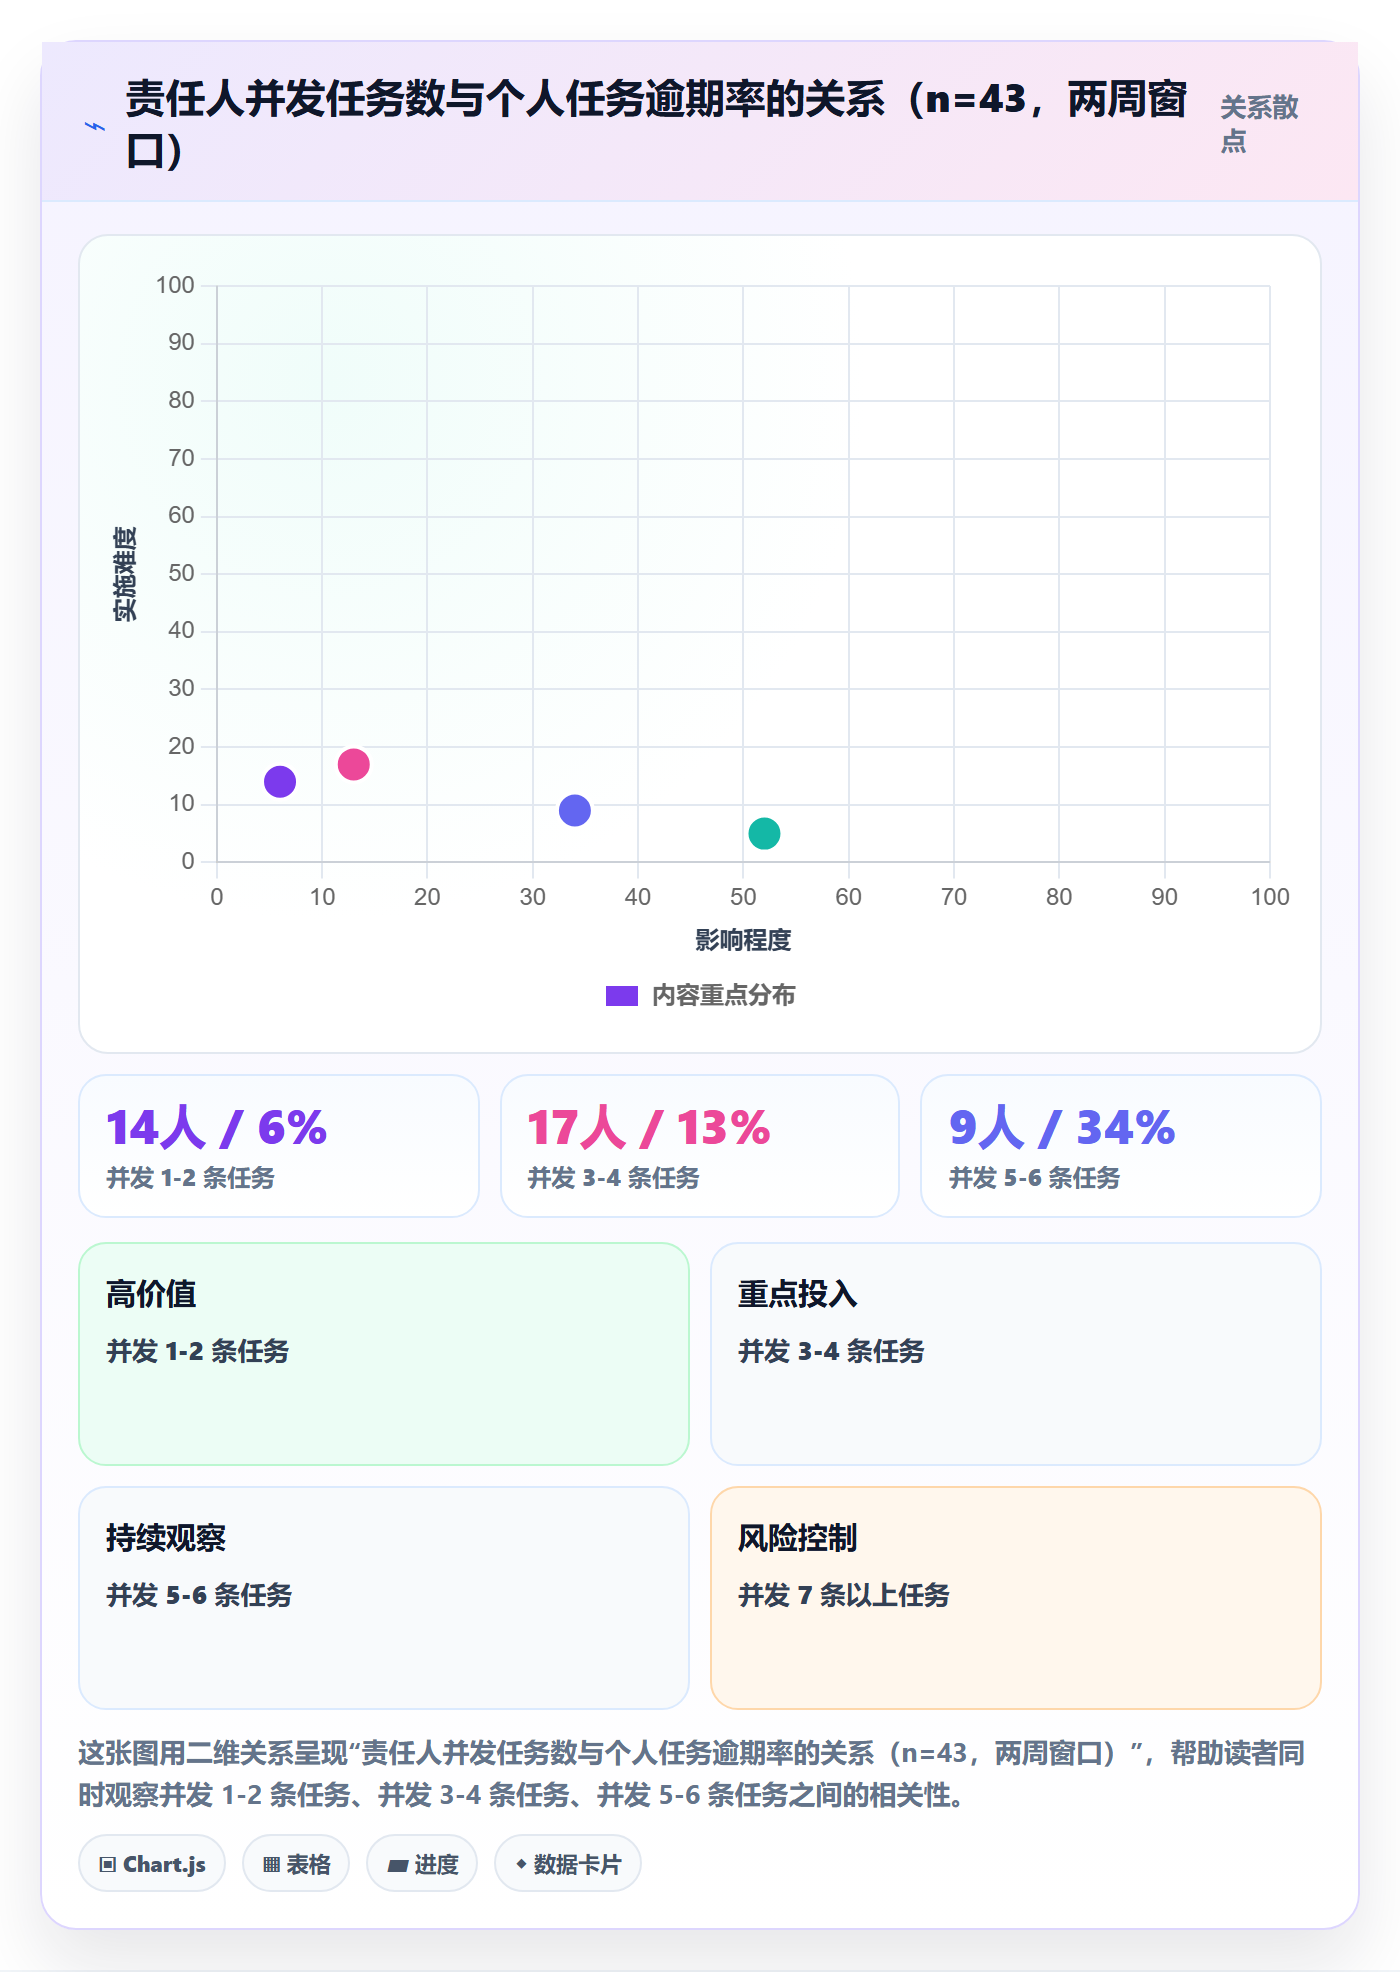This screenshot has width=1400, height=1972.
Task: Click the description paragraph starting 这张图用二维关系
Action: tap(692, 1774)
